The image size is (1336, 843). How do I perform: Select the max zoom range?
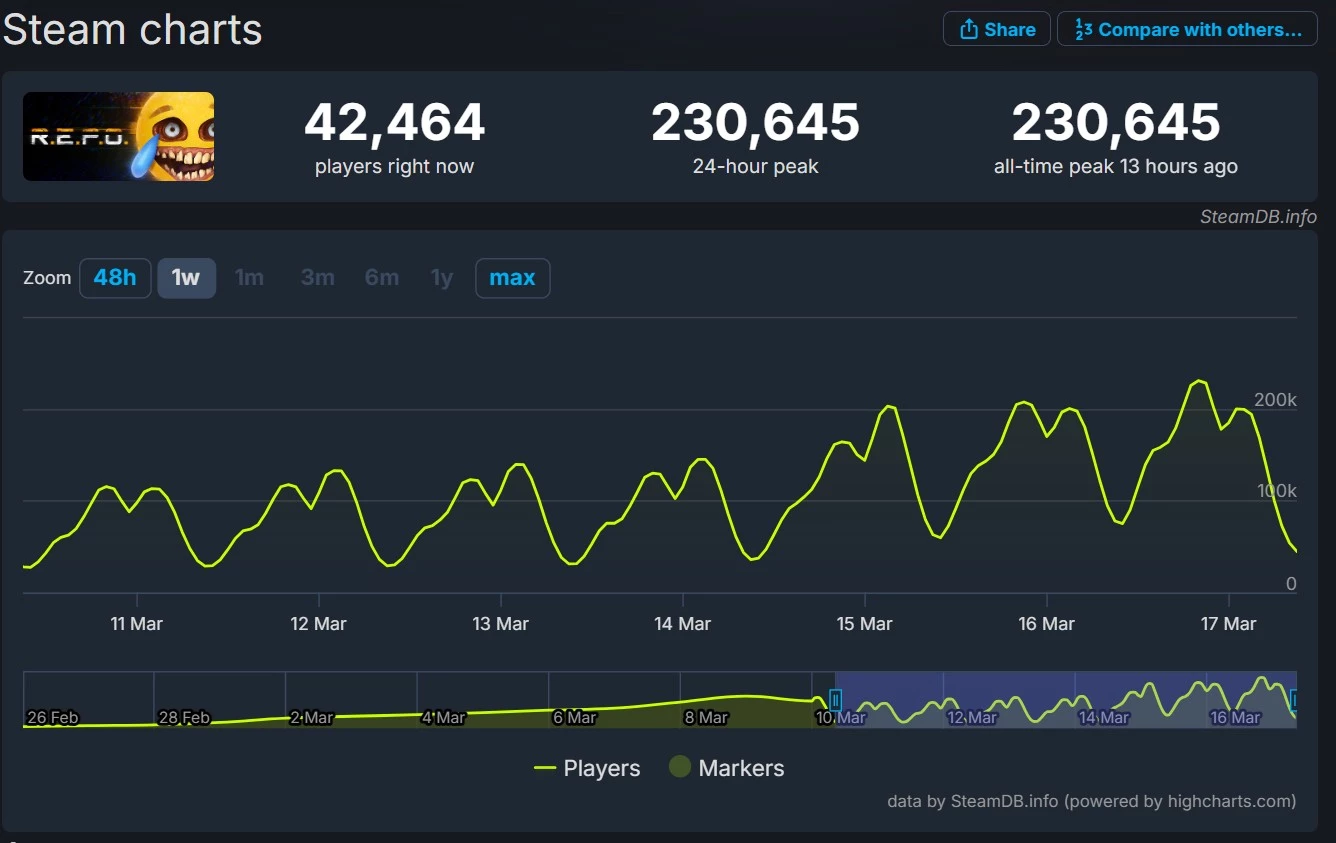[512, 278]
